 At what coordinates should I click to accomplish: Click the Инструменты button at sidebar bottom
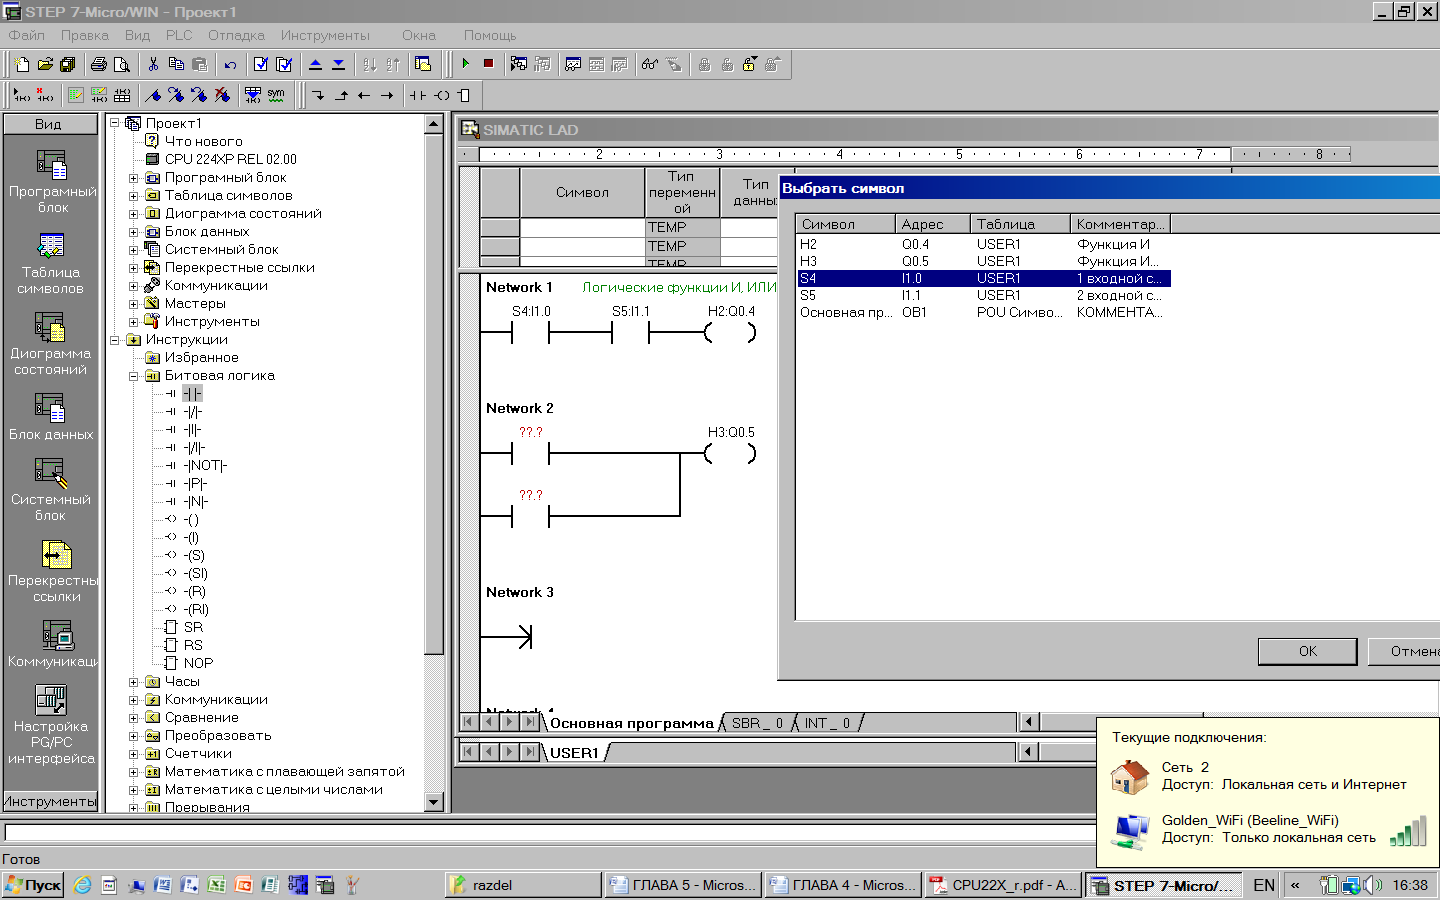(x=49, y=801)
